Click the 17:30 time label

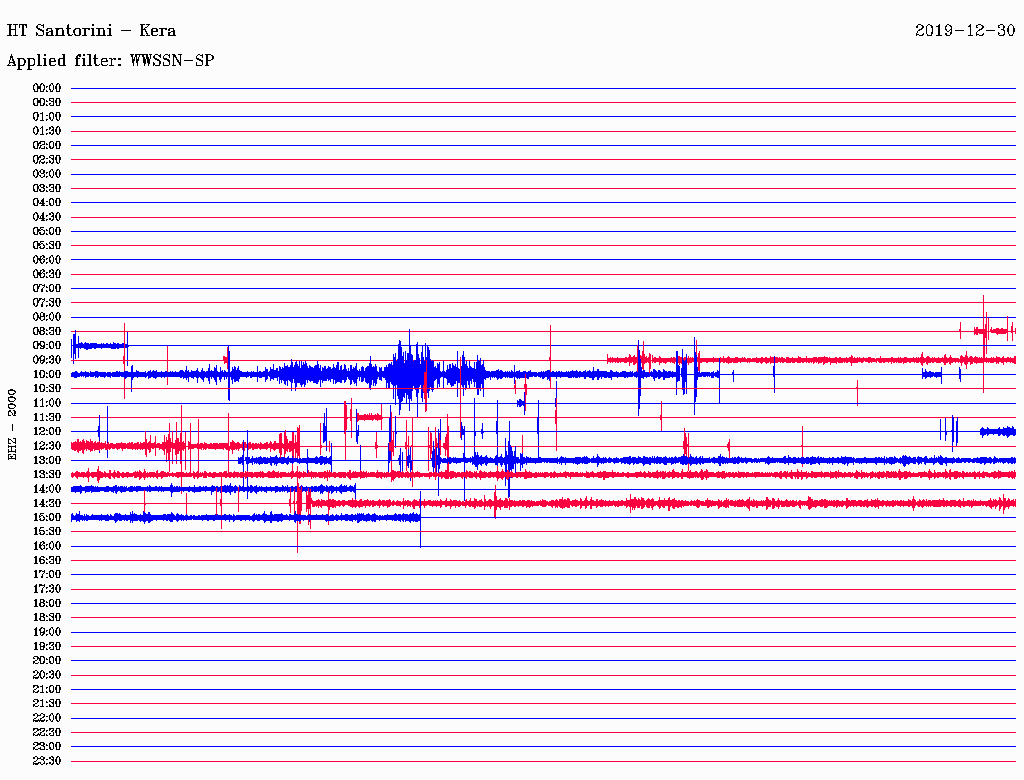coord(47,589)
